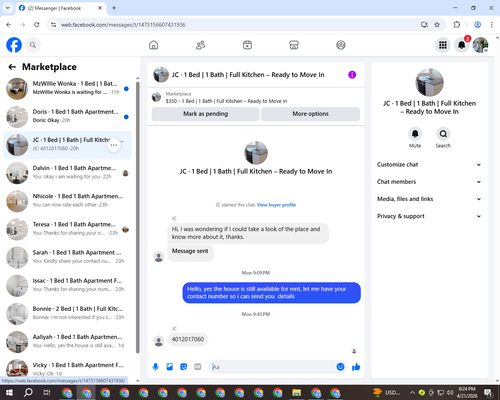Go to the Home feed icon
This screenshot has height=400, width=500.
click(x=153, y=45)
